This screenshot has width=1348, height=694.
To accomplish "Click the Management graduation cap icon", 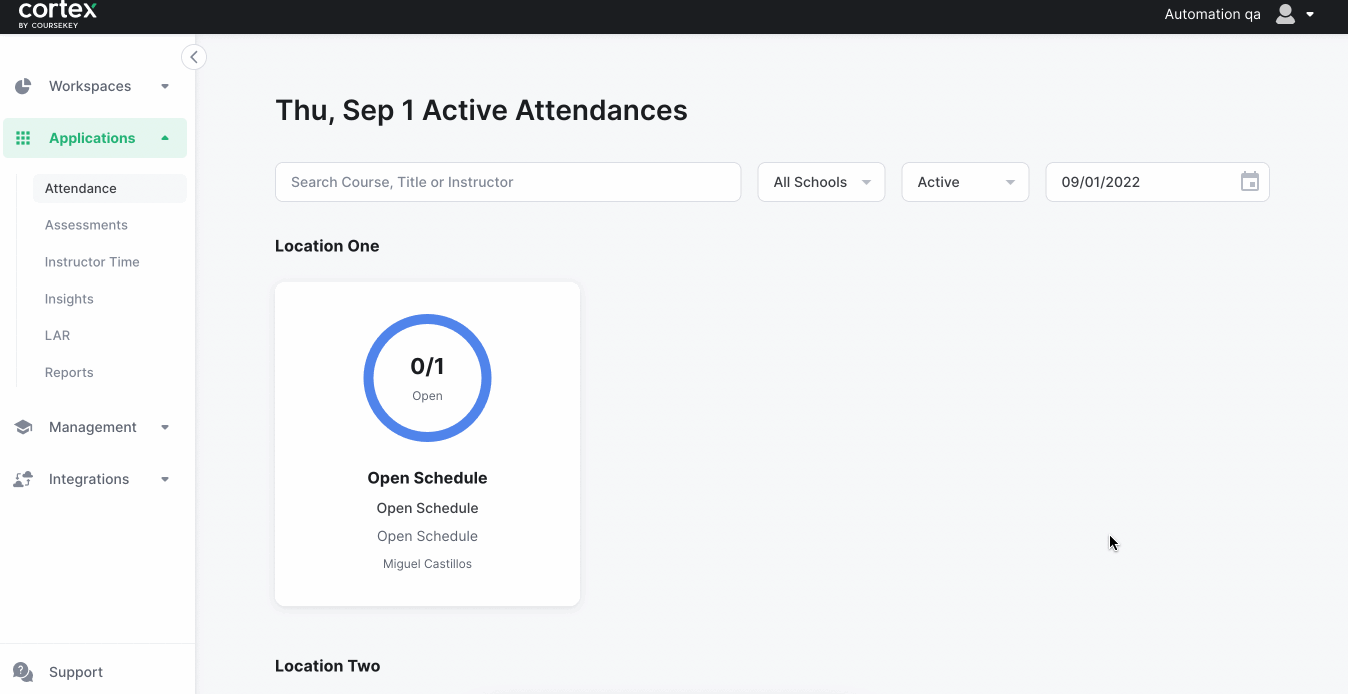I will coord(23,427).
